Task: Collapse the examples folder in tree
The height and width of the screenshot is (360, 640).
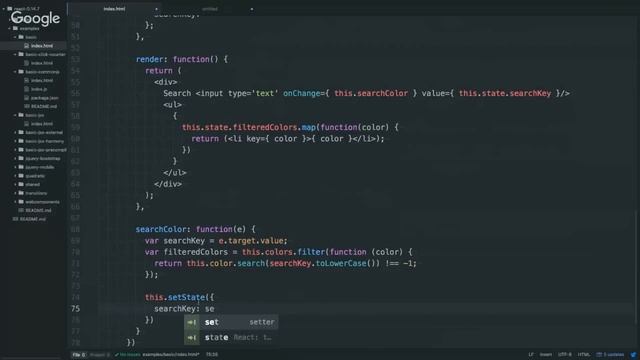Action: pyautogui.click(x=9, y=28)
